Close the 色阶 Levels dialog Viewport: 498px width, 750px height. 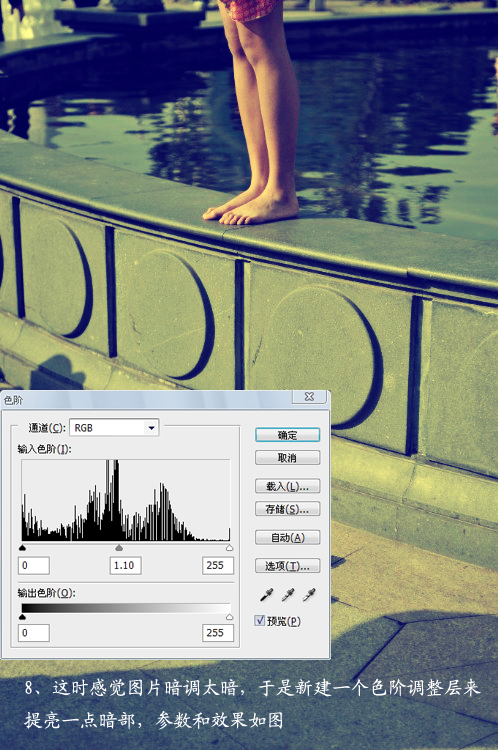pyautogui.click(x=310, y=397)
